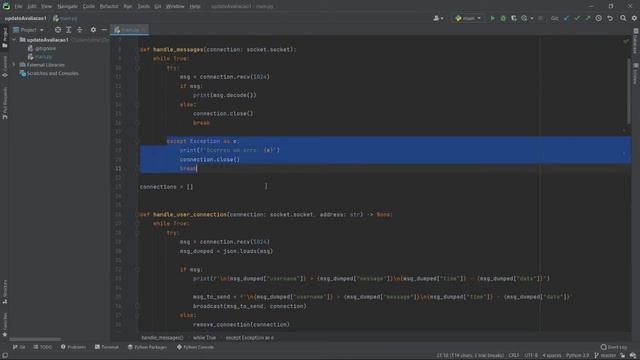
Task: Open Project panel options gear
Action: 93,30
